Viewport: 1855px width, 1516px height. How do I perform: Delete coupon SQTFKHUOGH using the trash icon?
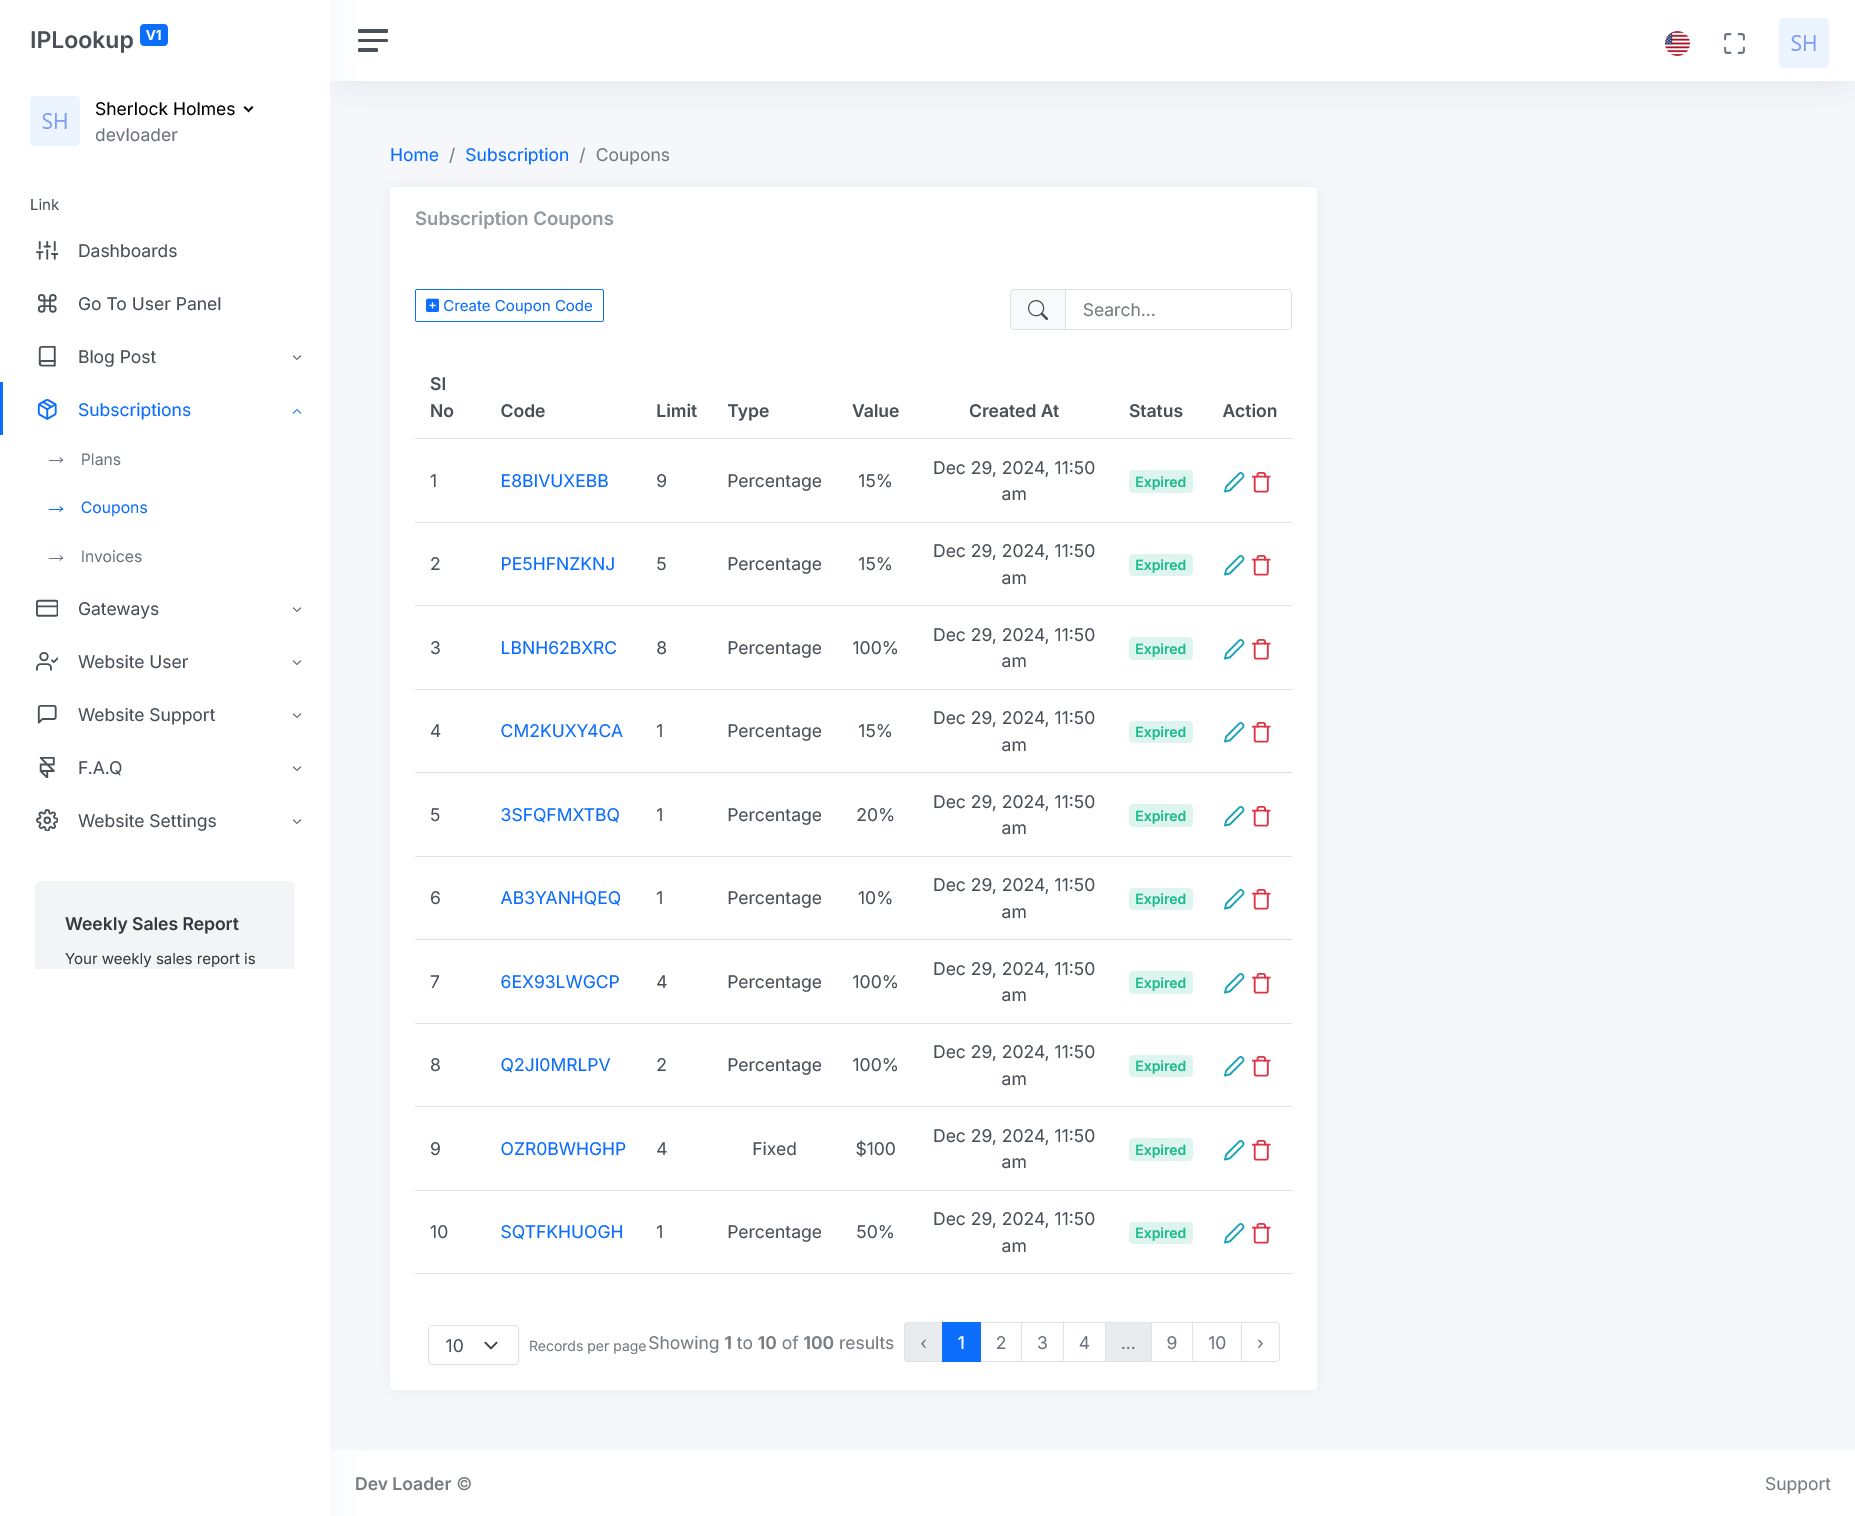[1261, 1233]
